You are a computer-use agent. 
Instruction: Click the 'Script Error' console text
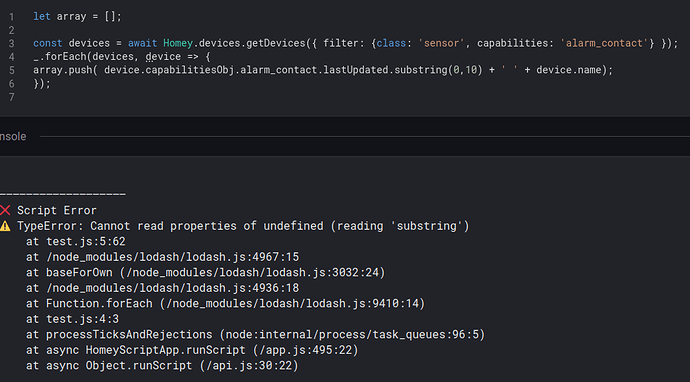(57, 210)
